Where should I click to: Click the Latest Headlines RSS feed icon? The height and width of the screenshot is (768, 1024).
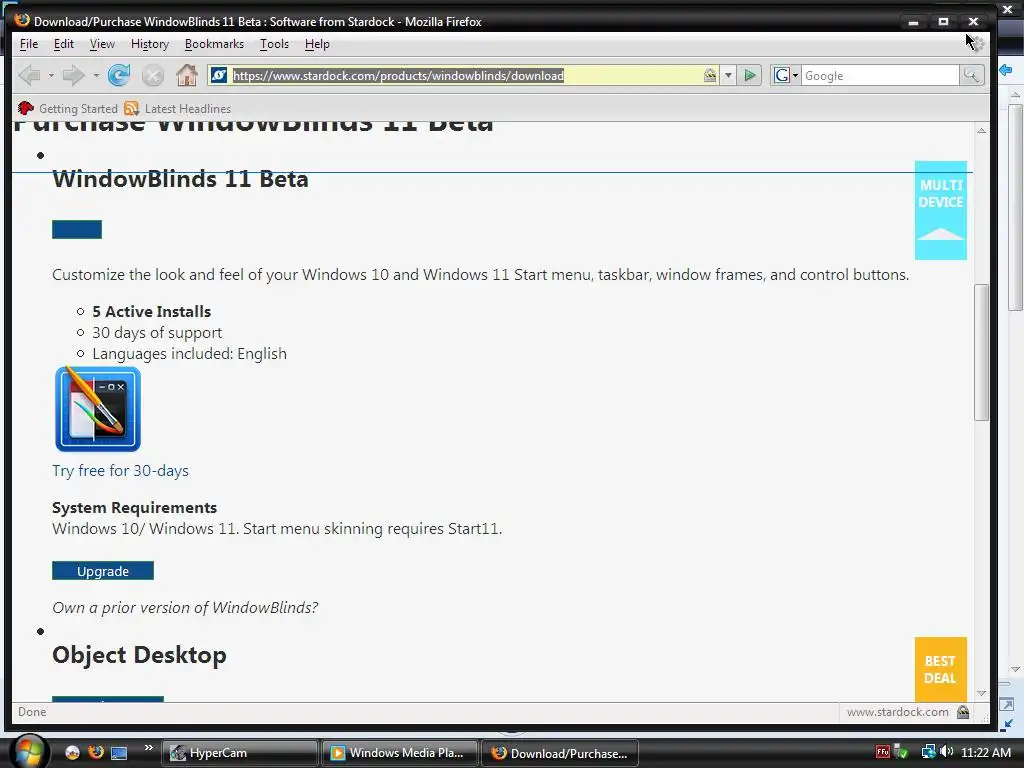click(x=132, y=108)
